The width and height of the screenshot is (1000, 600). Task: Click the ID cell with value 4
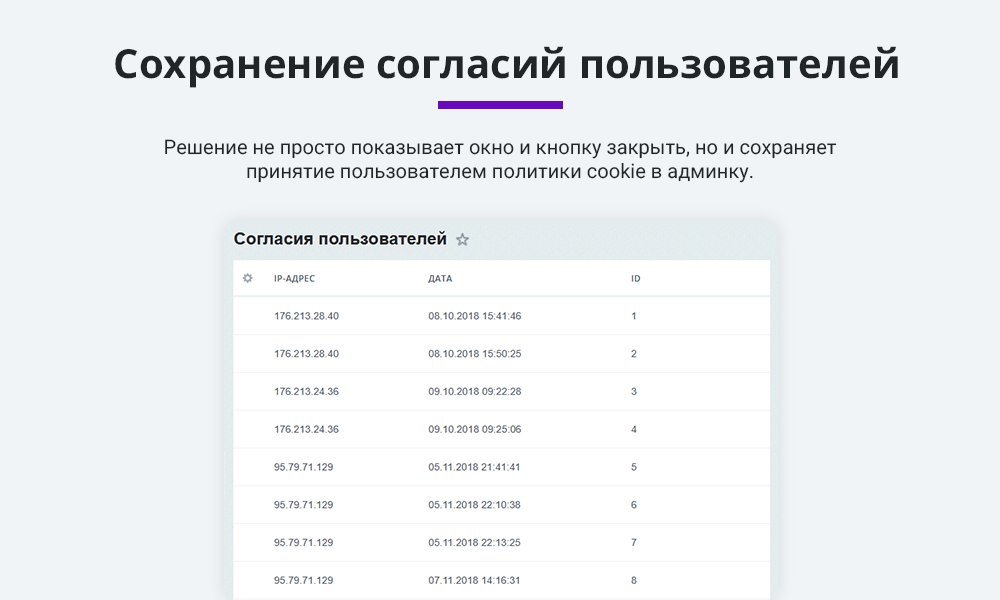pyautogui.click(x=634, y=429)
